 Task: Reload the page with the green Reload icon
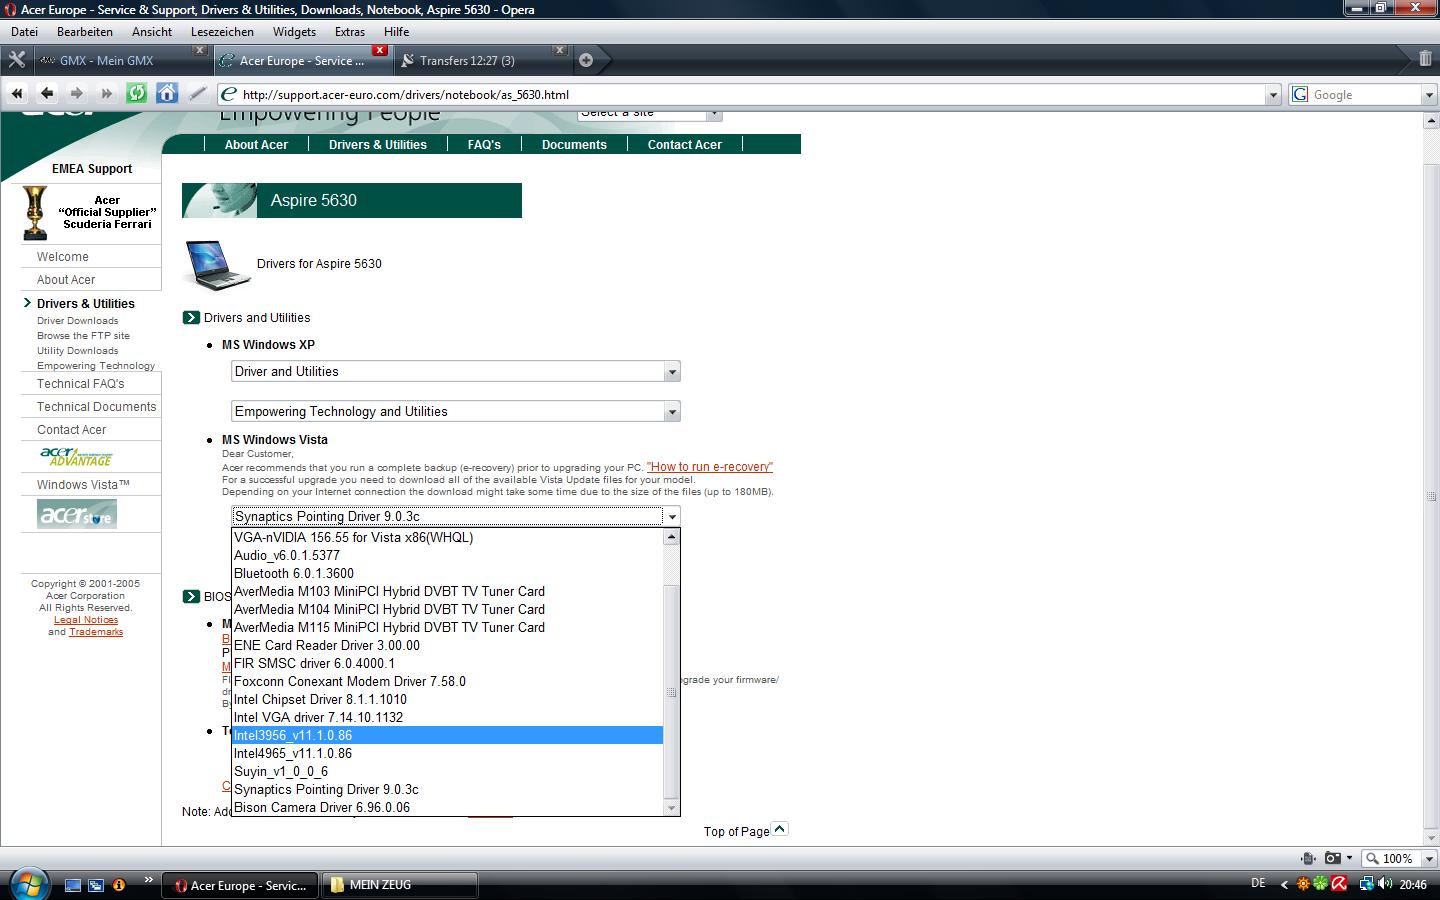[137, 94]
